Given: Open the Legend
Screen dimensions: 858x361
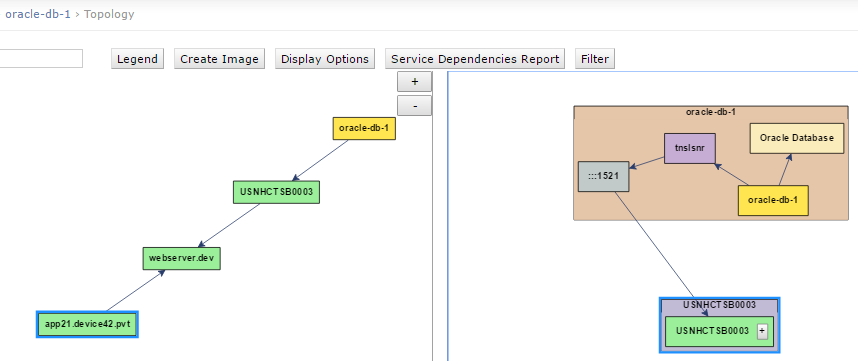Looking at the screenshot, I should [137, 59].
